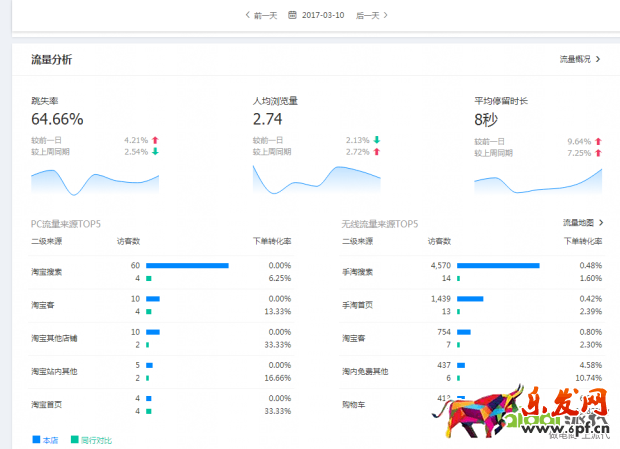The width and height of the screenshot is (620, 449).
Task: Click green down arrow beside 2.13%
Action: 376,141
